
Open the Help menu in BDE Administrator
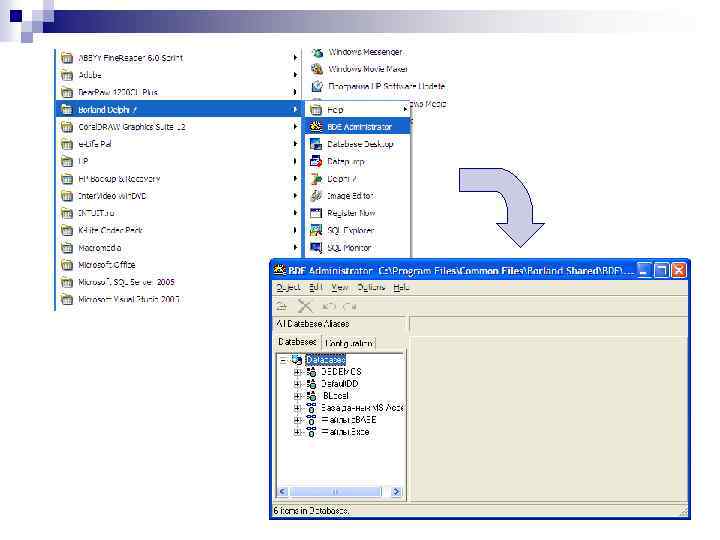click(x=401, y=287)
